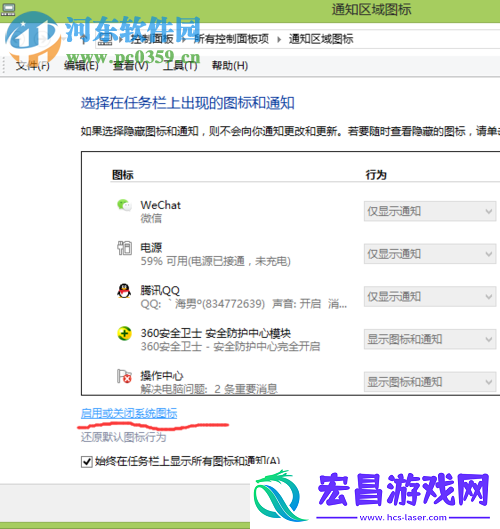Screen dimensions: 500x529
Task: Open the 电源 behavior dropdown
Action: click(429, 254)
